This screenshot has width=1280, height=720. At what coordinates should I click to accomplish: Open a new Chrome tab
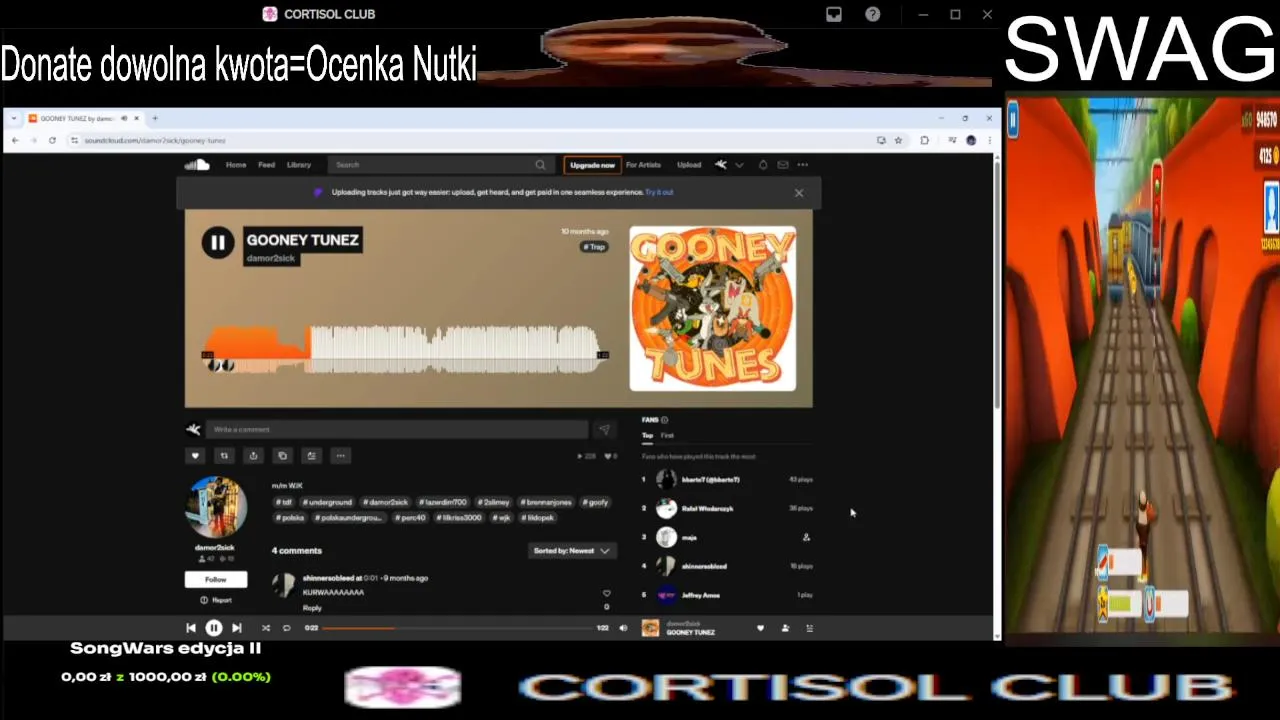pyautogui.click(x=155, y=118)
